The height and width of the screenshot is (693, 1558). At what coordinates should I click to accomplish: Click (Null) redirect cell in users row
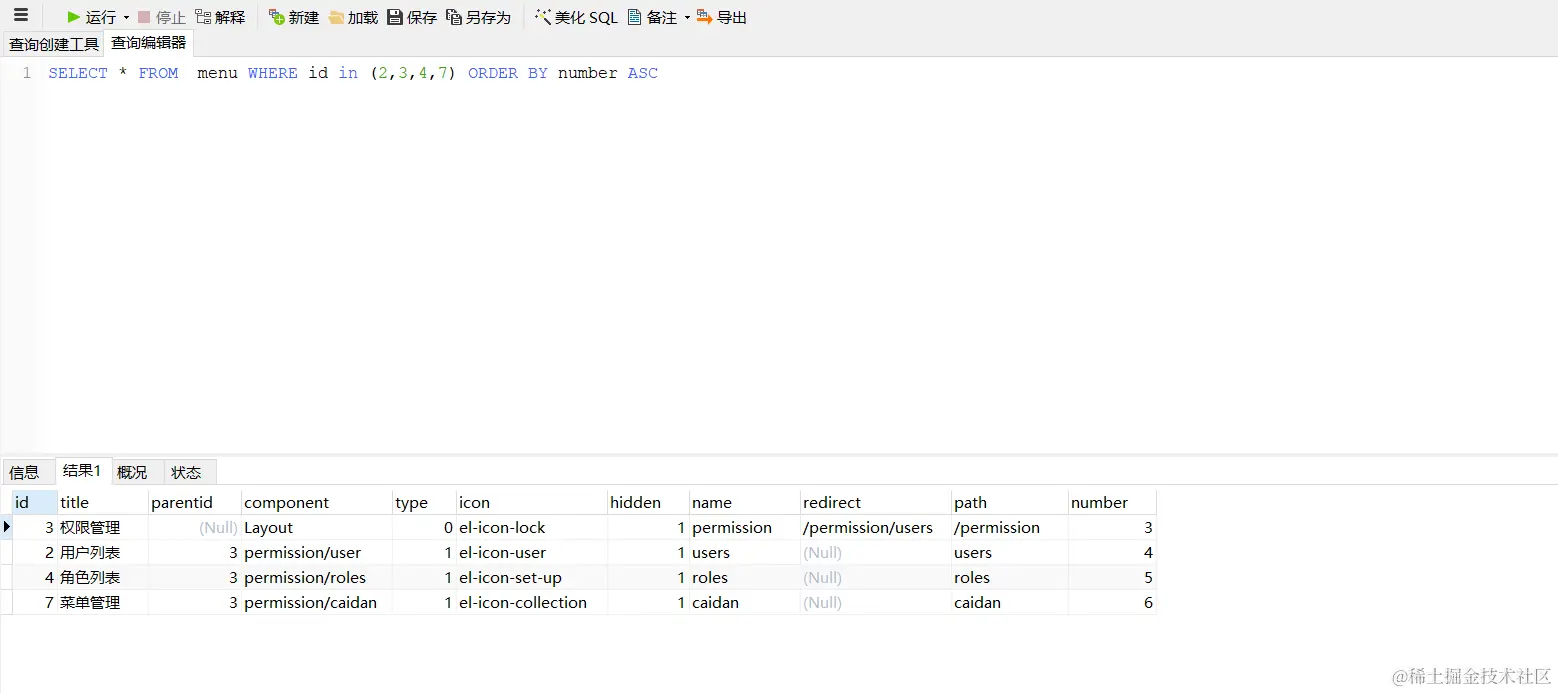click(x=876, y=552)
